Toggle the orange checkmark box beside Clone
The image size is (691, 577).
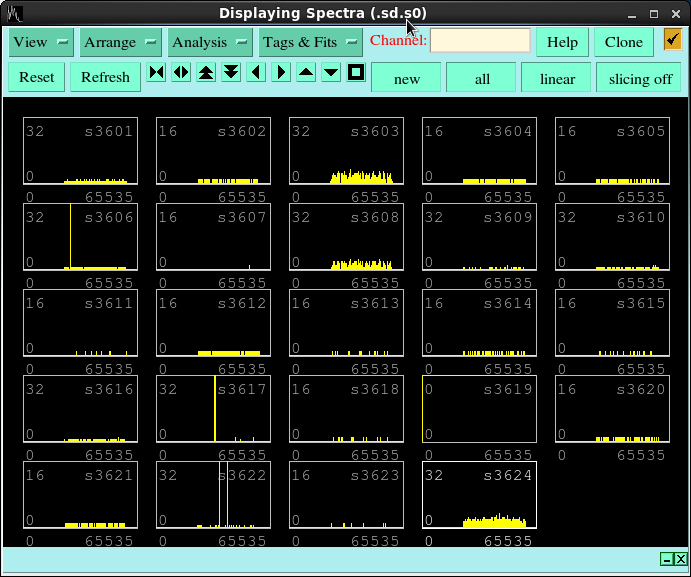point(672,41)
